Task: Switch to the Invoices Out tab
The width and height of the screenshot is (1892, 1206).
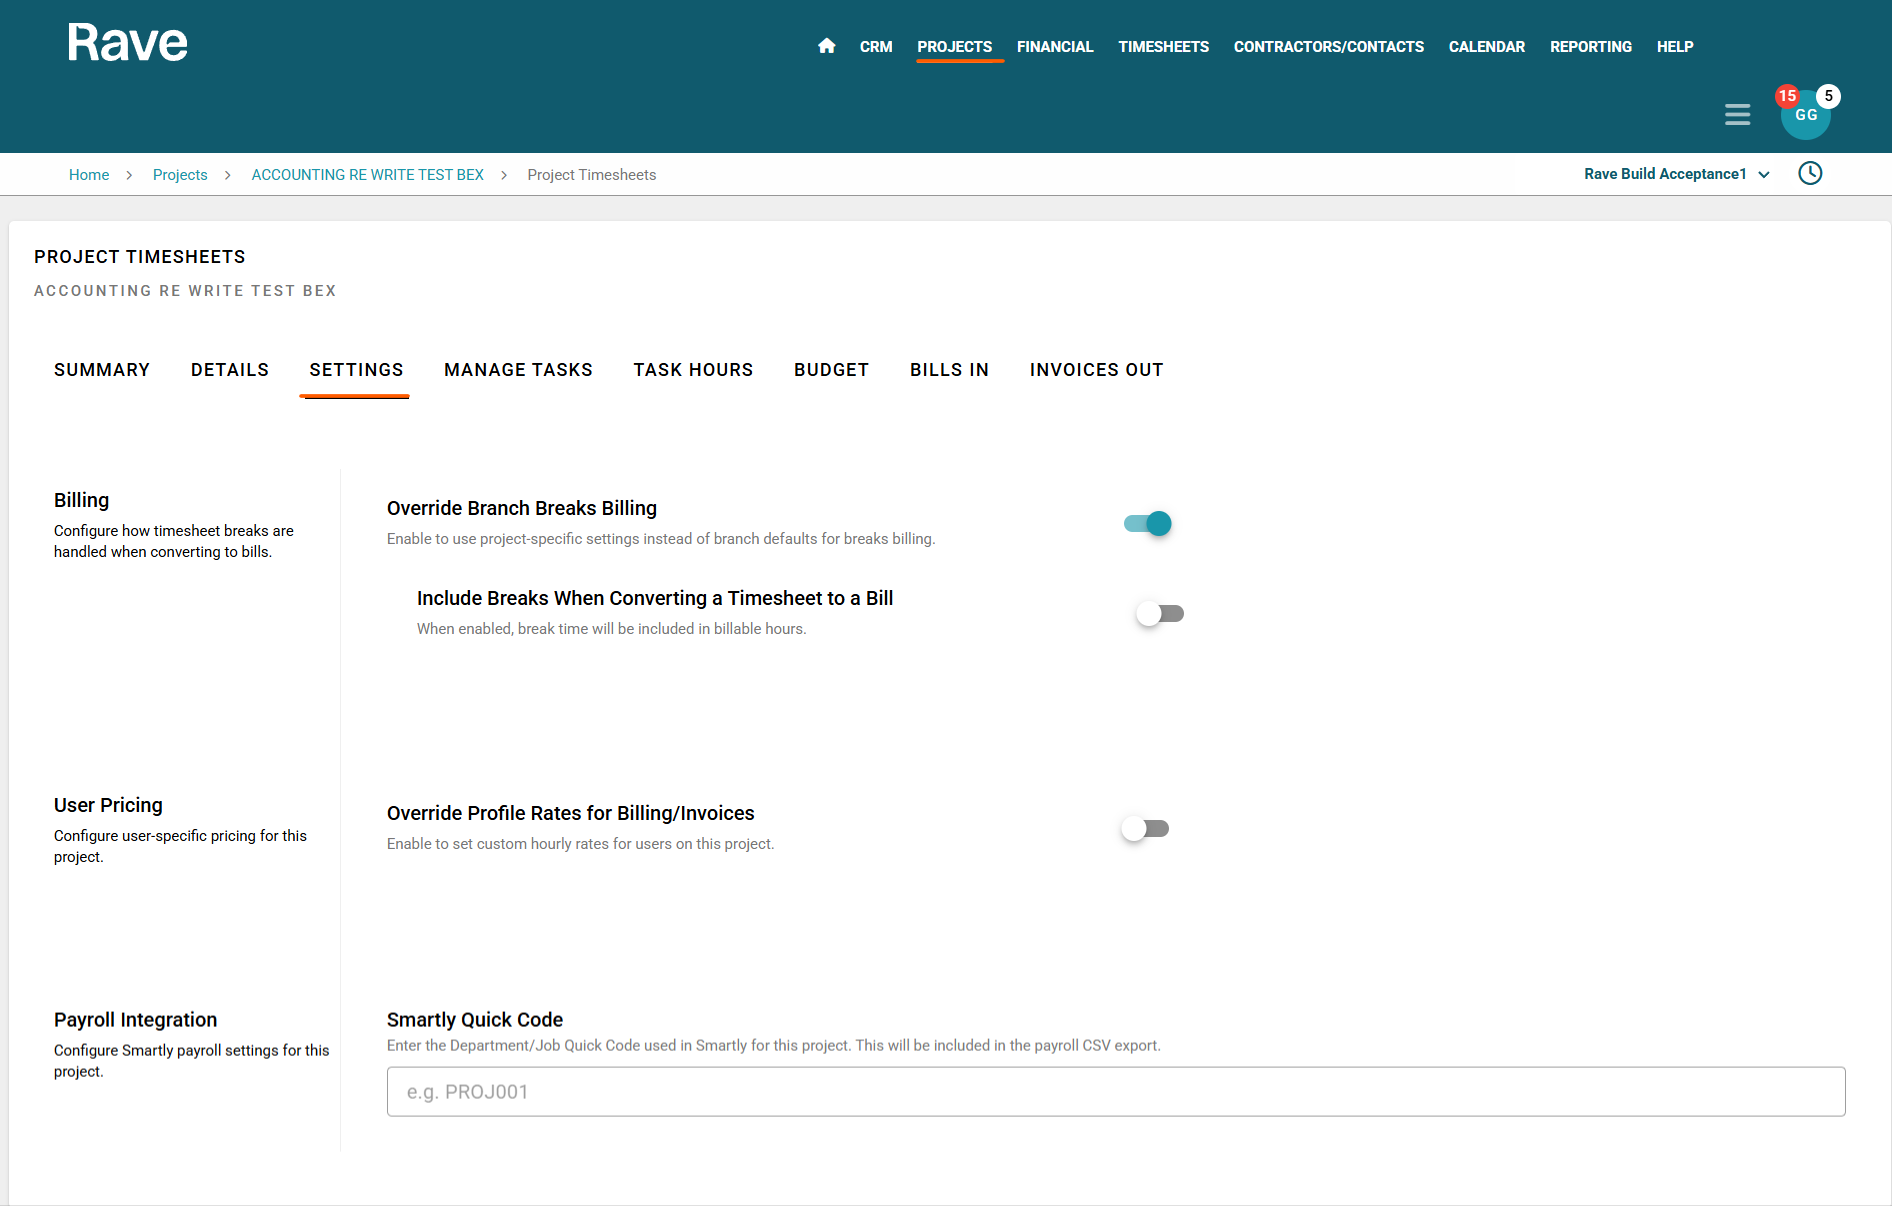Action: point(1096,370)
